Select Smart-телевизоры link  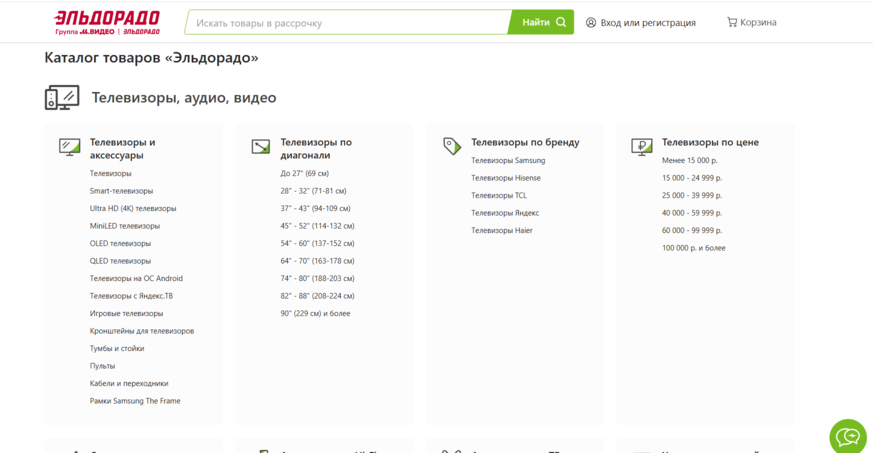tap(121, 191)
